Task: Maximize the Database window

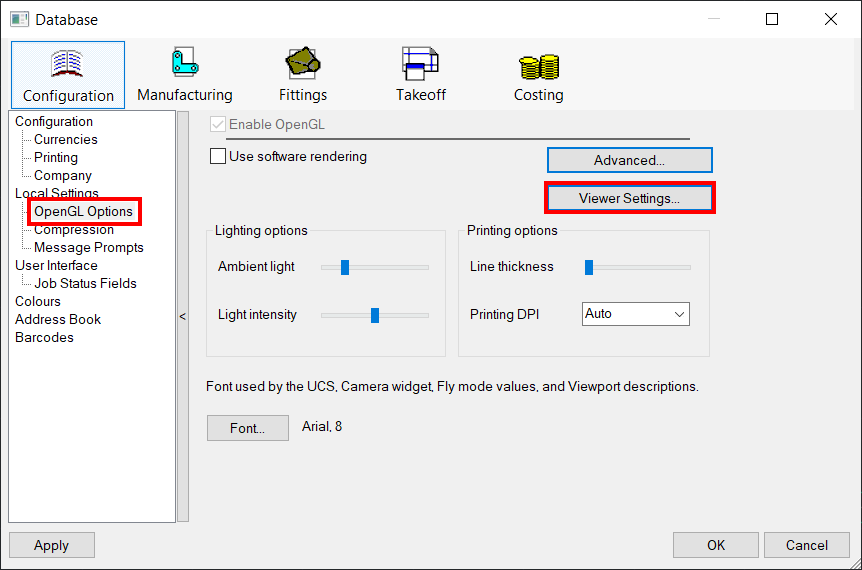Action: tap(772, 19)
